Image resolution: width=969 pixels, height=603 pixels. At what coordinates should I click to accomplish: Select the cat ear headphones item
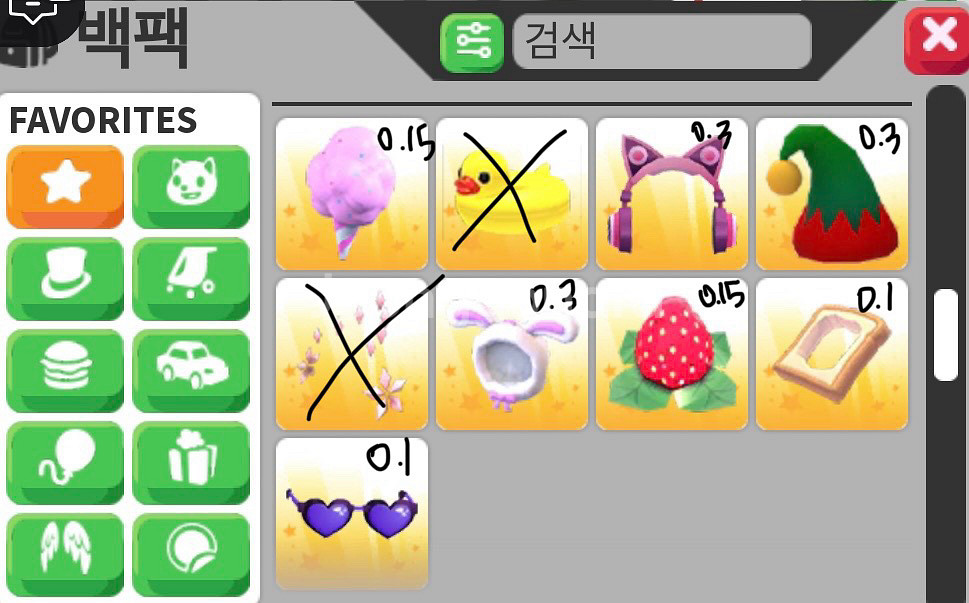[672, 194]
